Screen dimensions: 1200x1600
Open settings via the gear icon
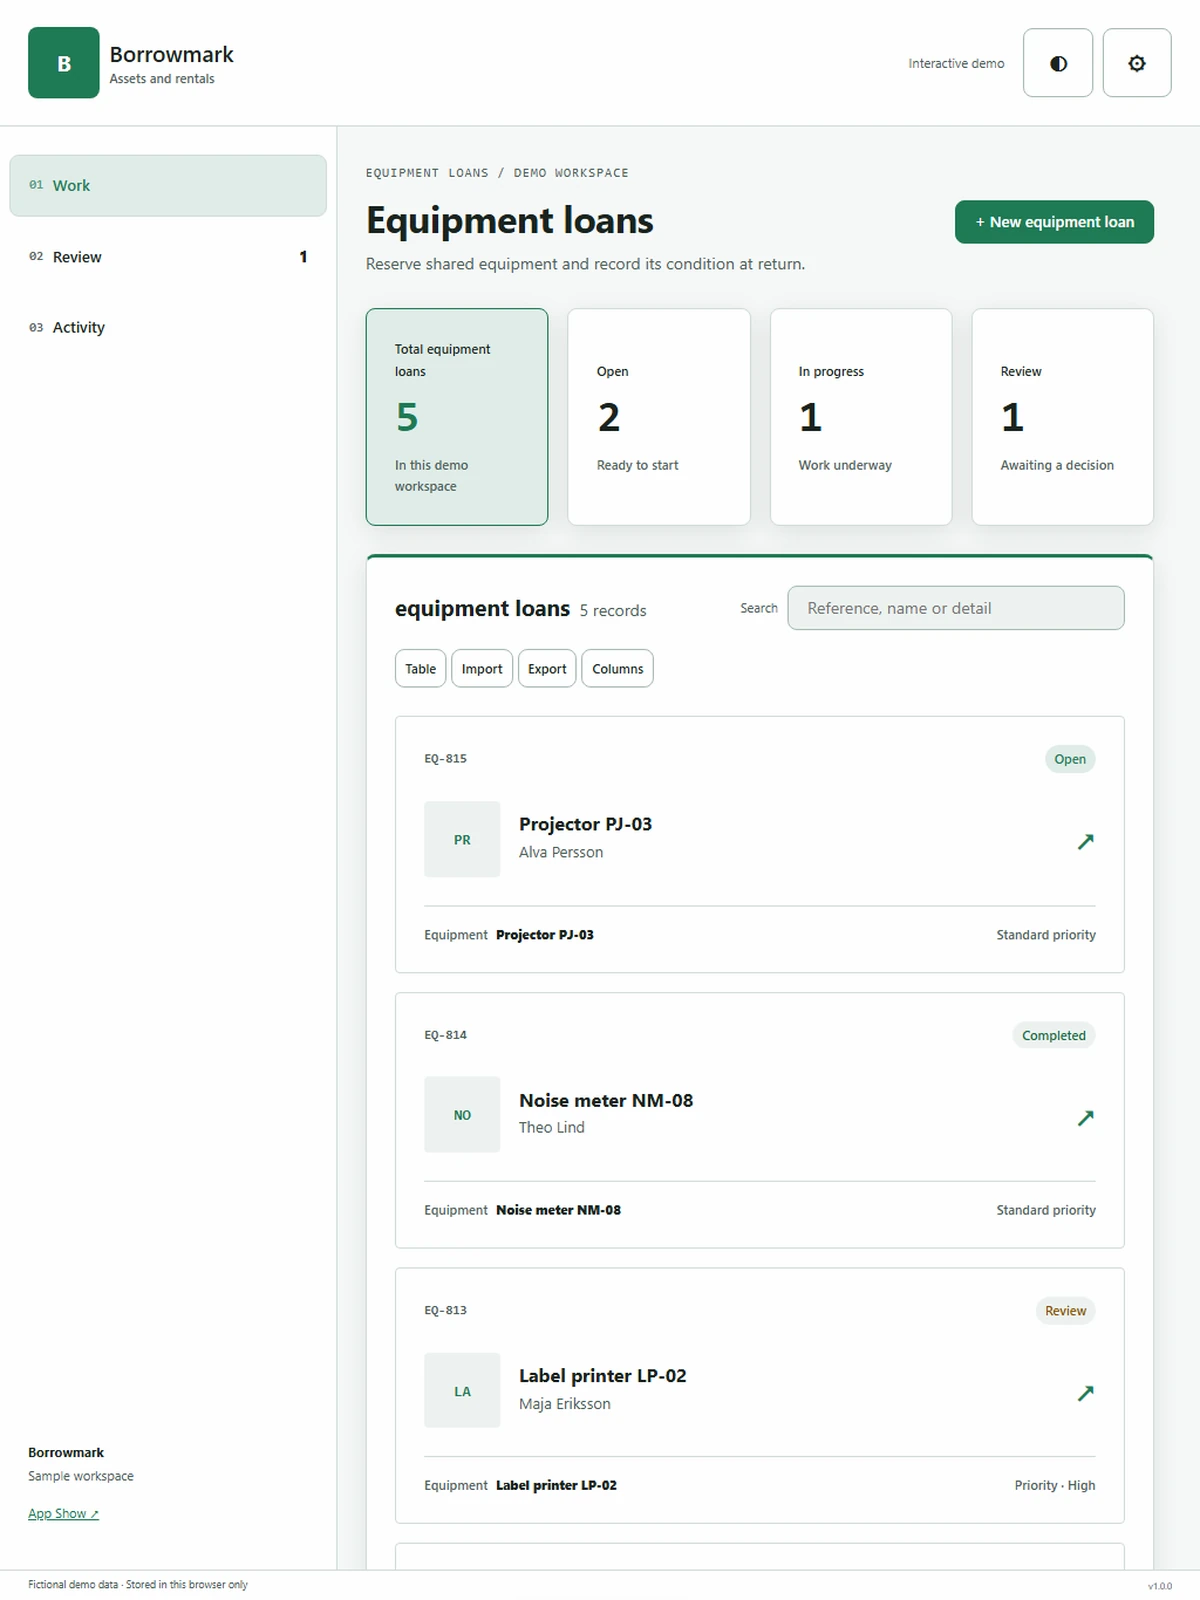(1137, 63)
